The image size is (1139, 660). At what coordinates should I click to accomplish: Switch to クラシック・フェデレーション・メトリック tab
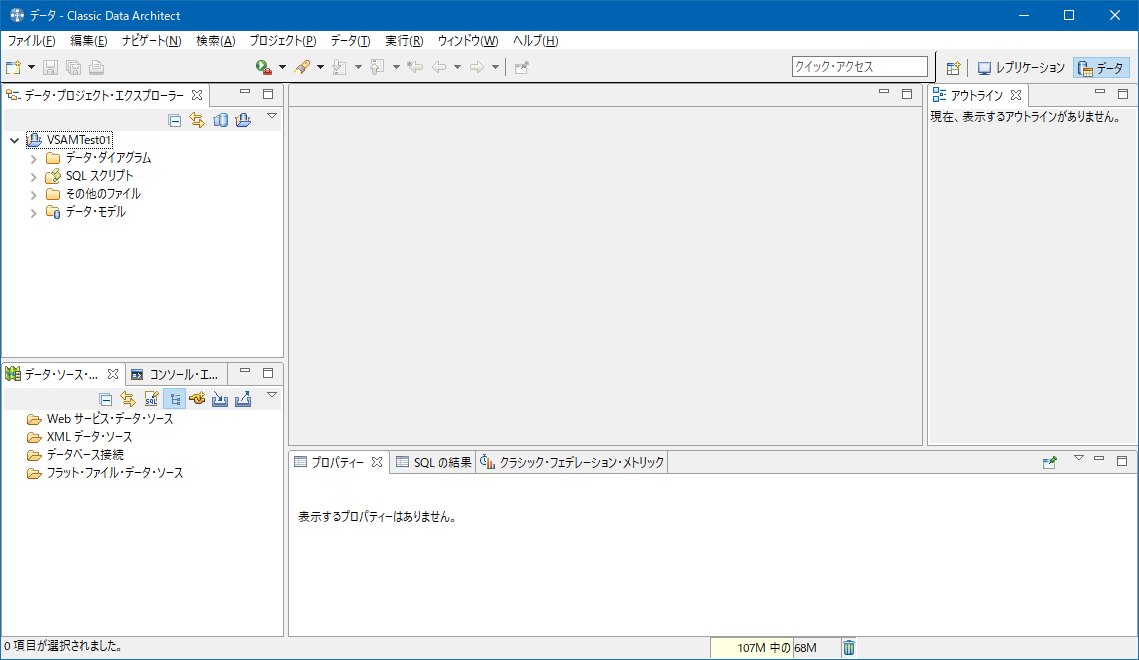pos(572,463)
